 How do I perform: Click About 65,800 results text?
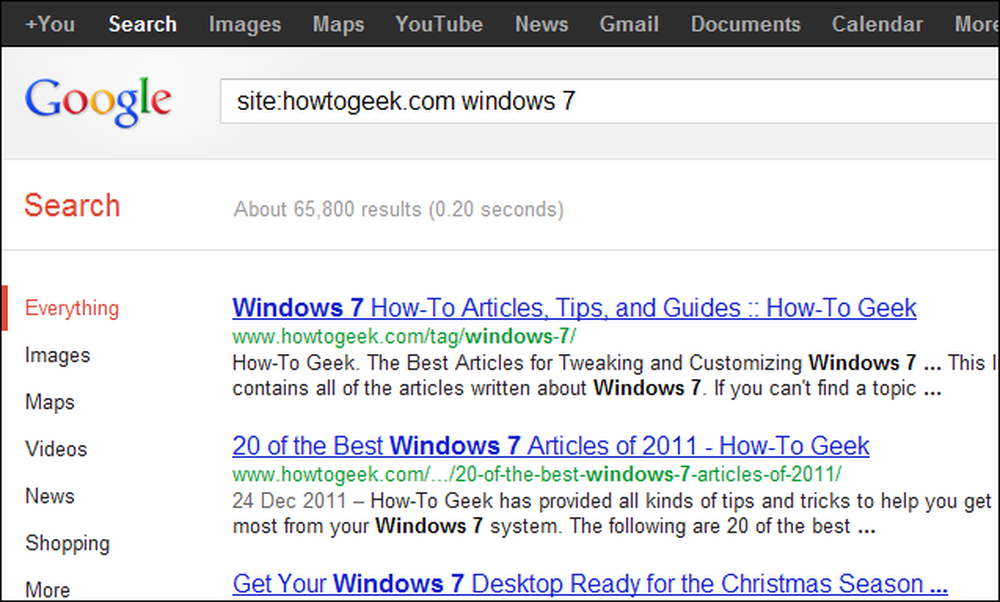(399, 209)
